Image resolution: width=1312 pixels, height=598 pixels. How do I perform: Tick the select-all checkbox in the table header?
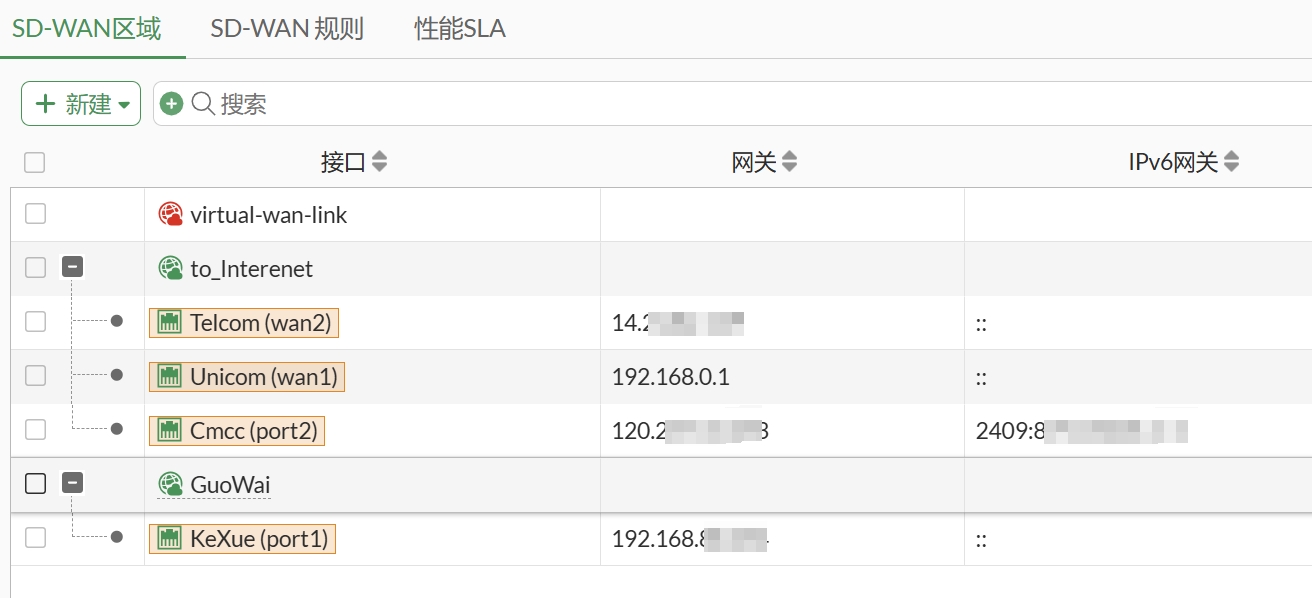(35, 162)
